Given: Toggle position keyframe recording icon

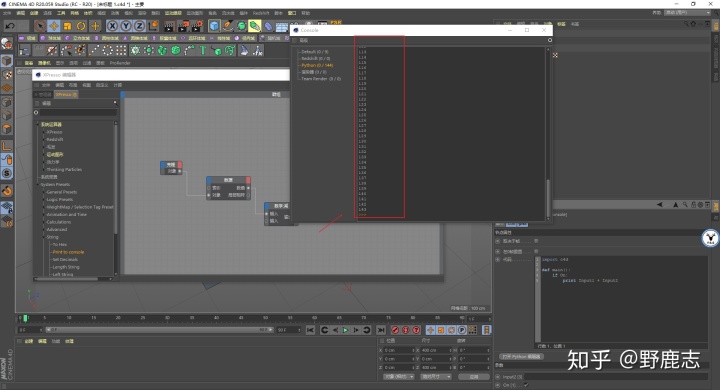Looking at the screenshot, I should pyautogui.click(x=430, y=330).
